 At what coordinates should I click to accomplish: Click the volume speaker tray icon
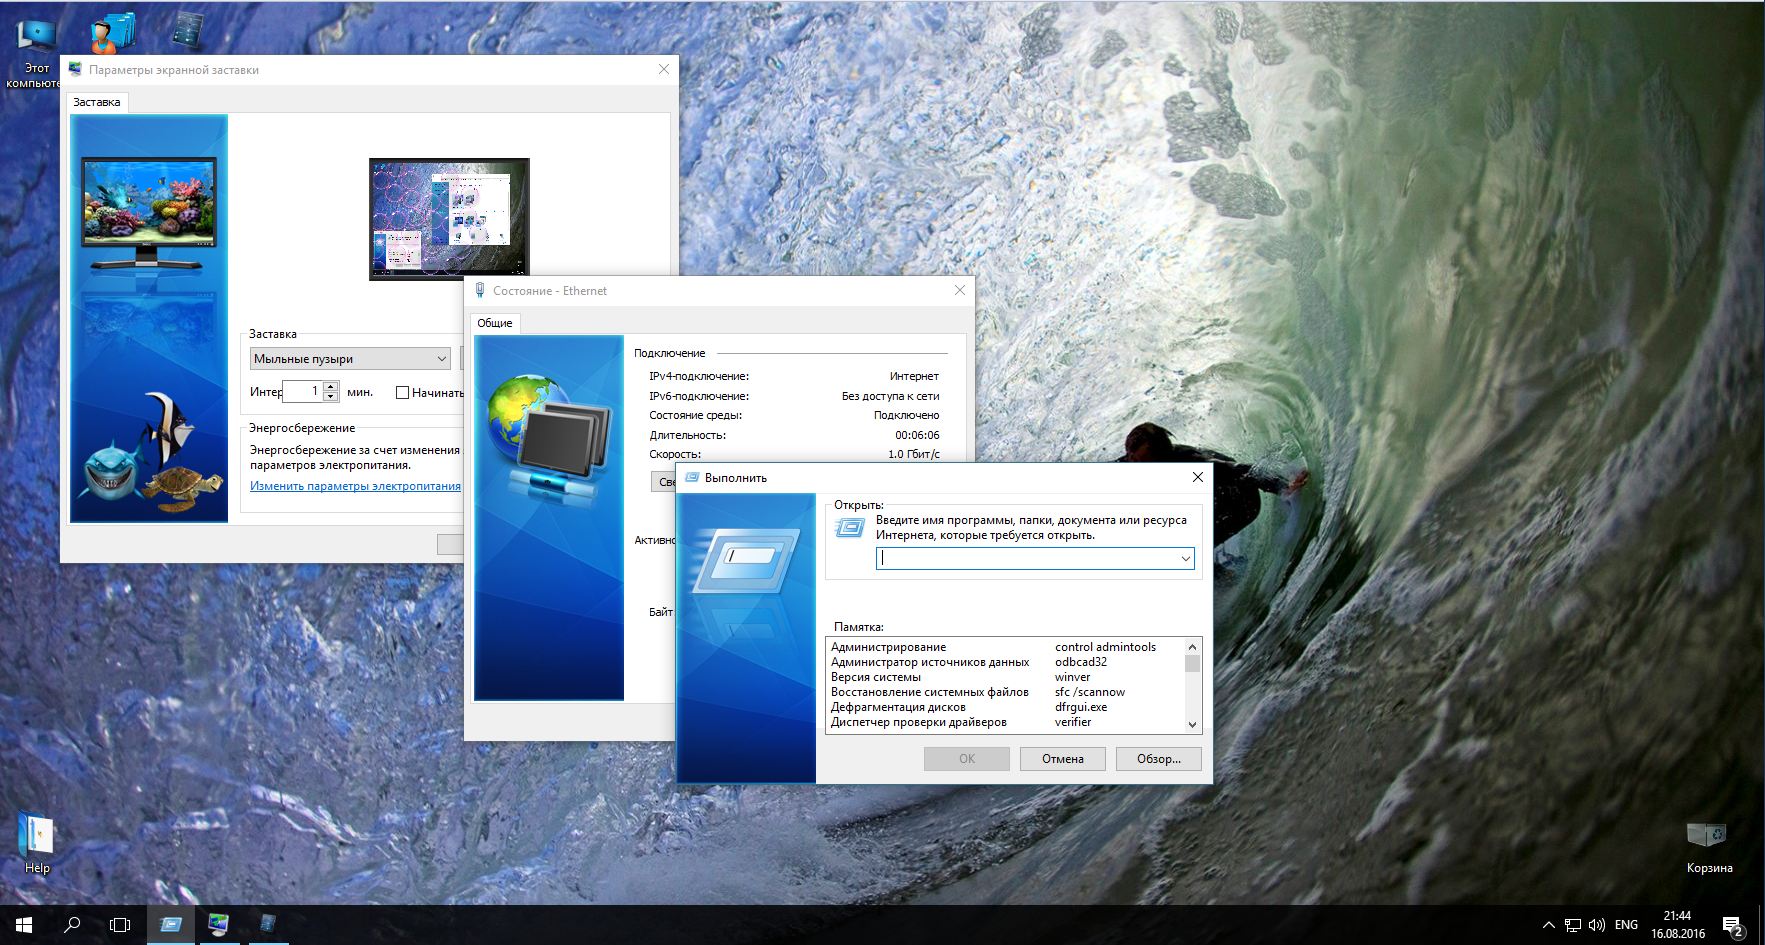(1596, 925)
